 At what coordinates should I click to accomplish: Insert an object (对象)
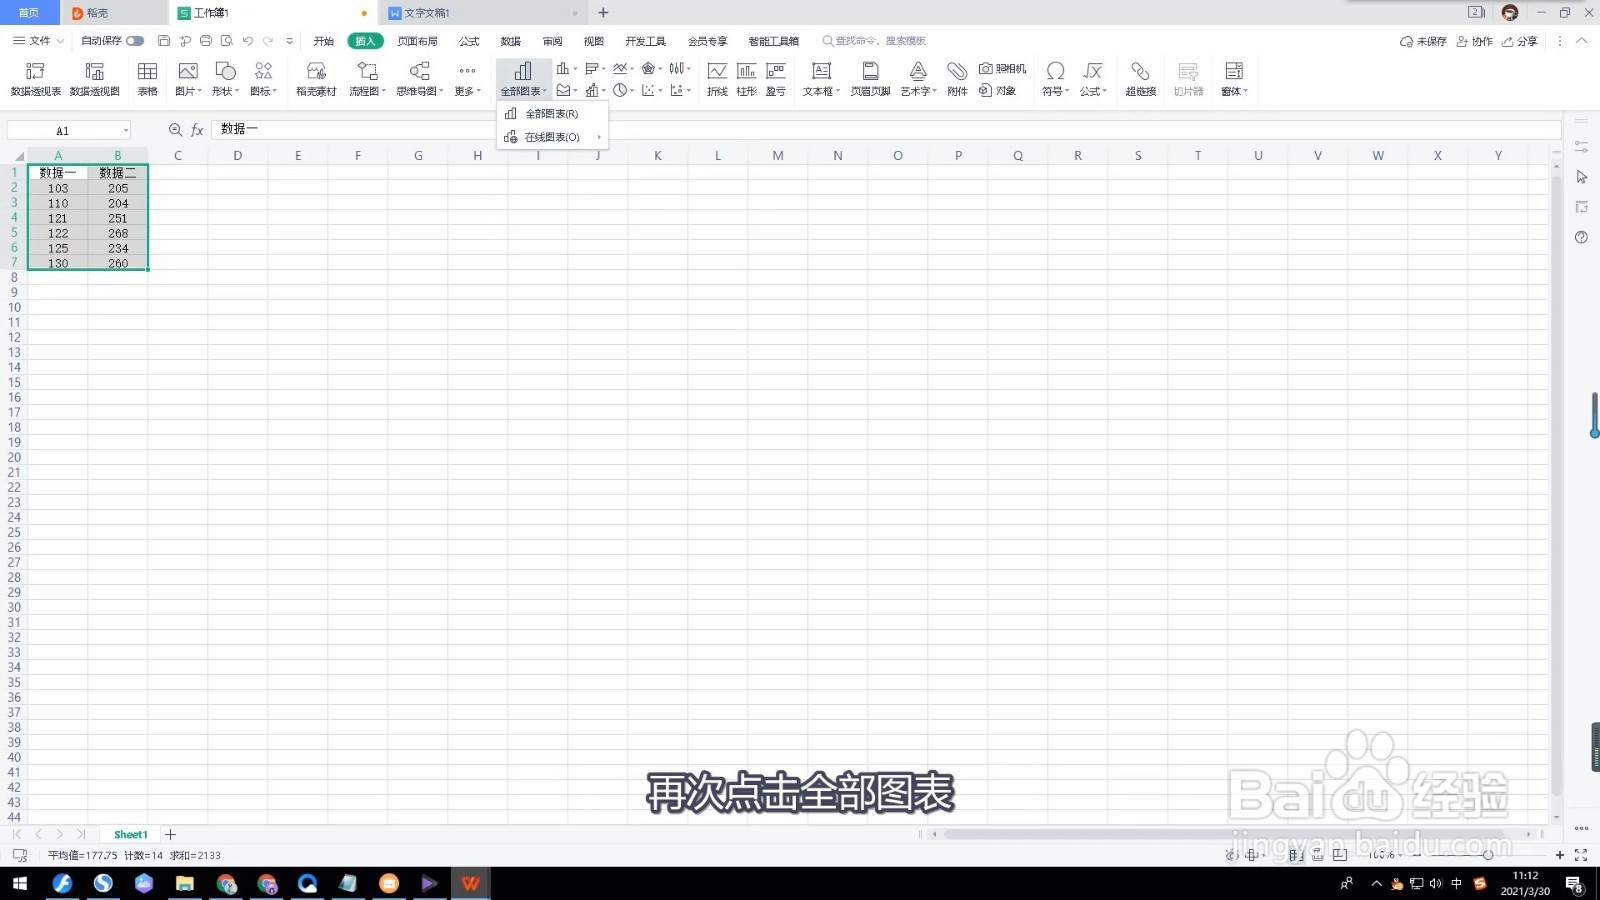(998, 91)
